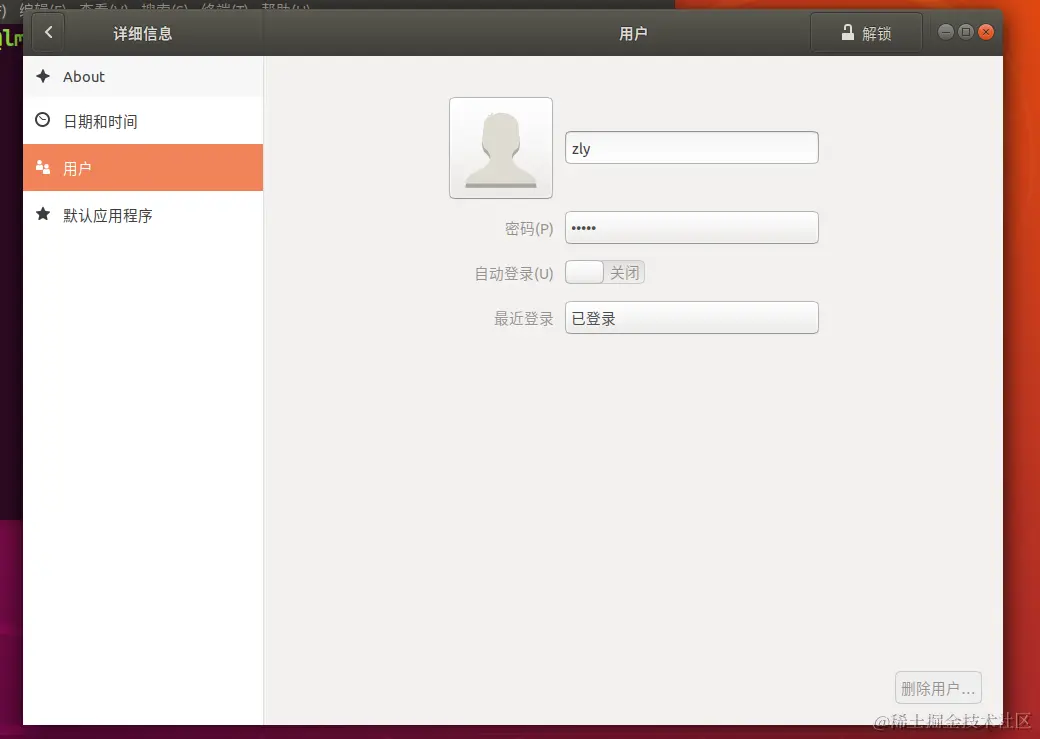Close the settings window
Screen dimensions: 1040x739
(986, 32)
